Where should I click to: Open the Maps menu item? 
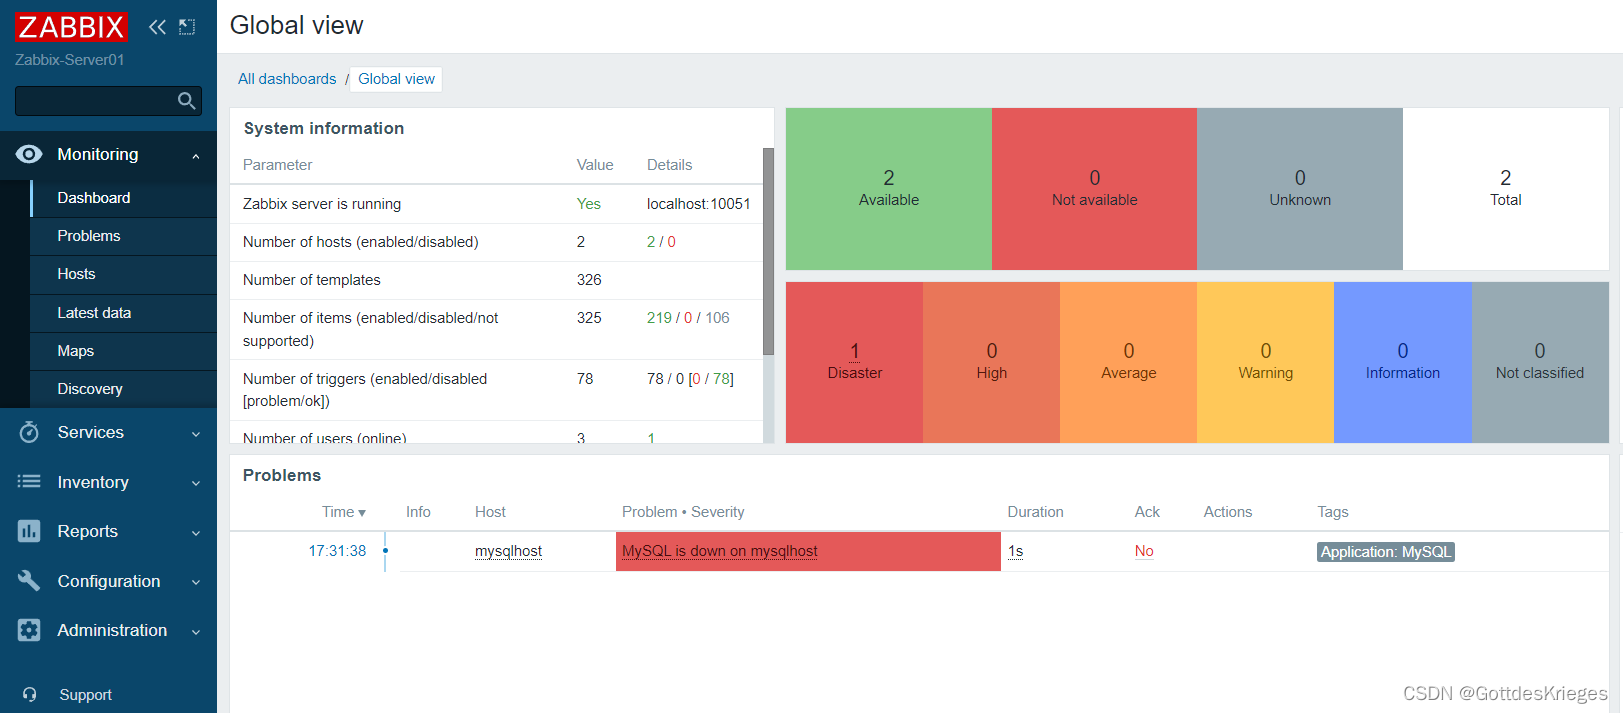(124, 351)
